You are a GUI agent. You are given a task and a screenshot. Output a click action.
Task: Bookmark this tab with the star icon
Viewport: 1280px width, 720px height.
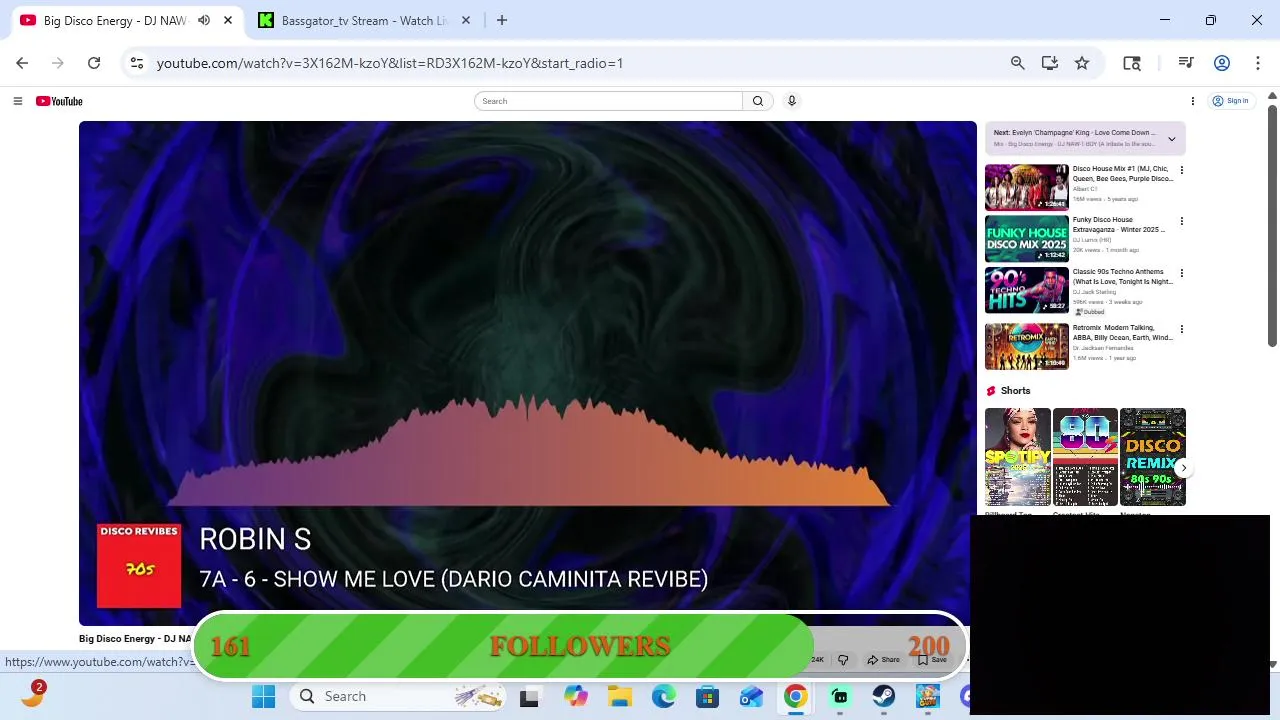[x=1082, y=63]
